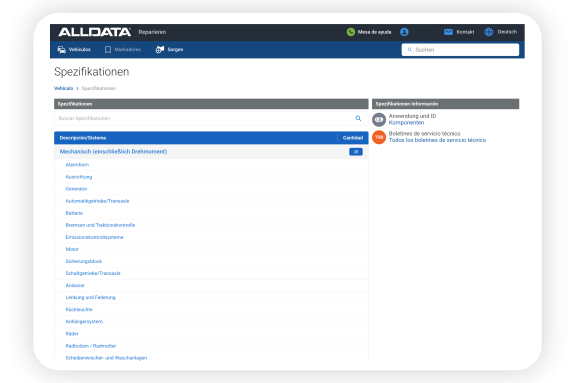
Task: Open Bremsen und Traktionskontrolle entry
Action: click(100, 225)
